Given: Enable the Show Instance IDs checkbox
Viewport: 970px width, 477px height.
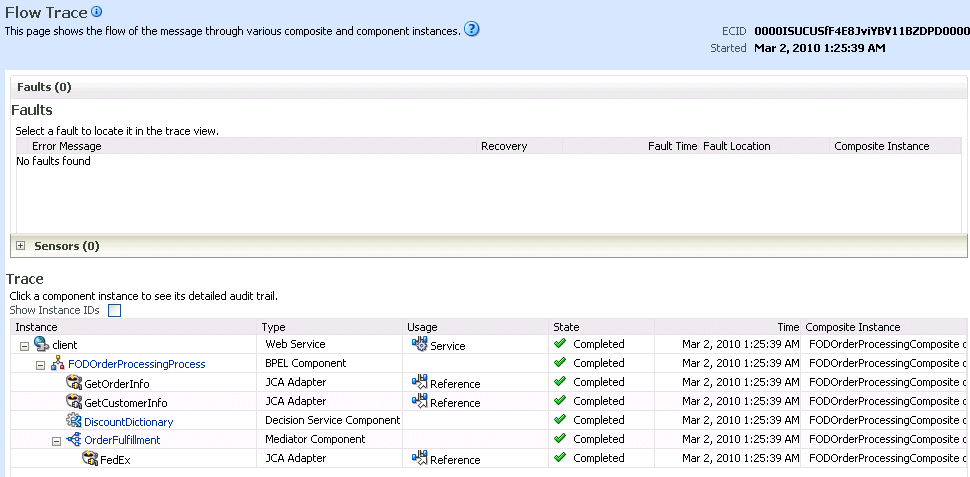Looking at the screenshot, I should [114, 311].
